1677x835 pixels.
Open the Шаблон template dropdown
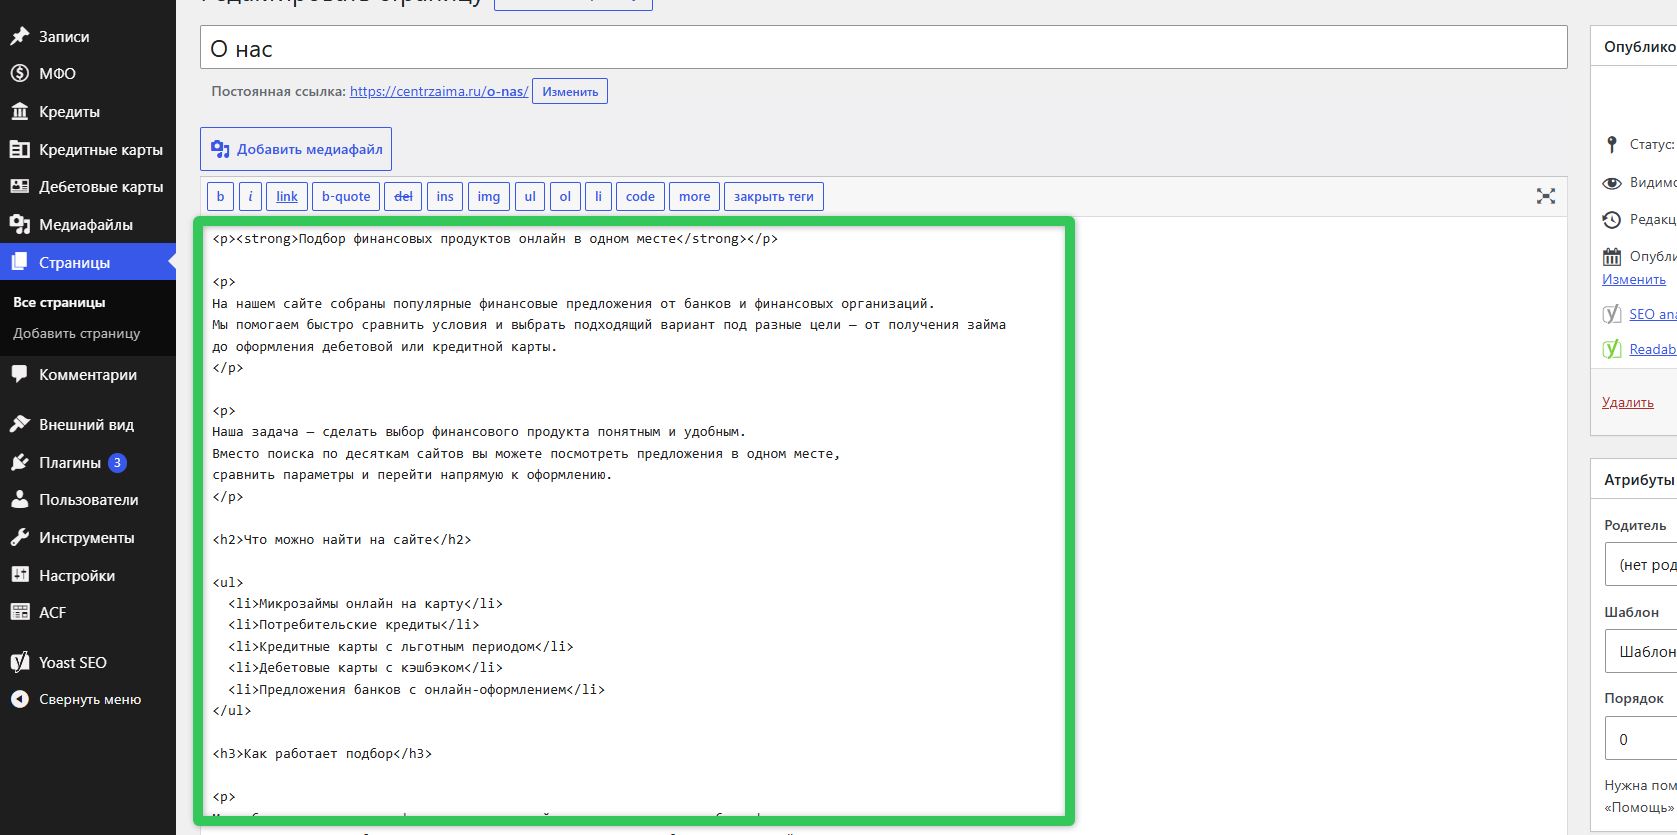[1641, 651]
